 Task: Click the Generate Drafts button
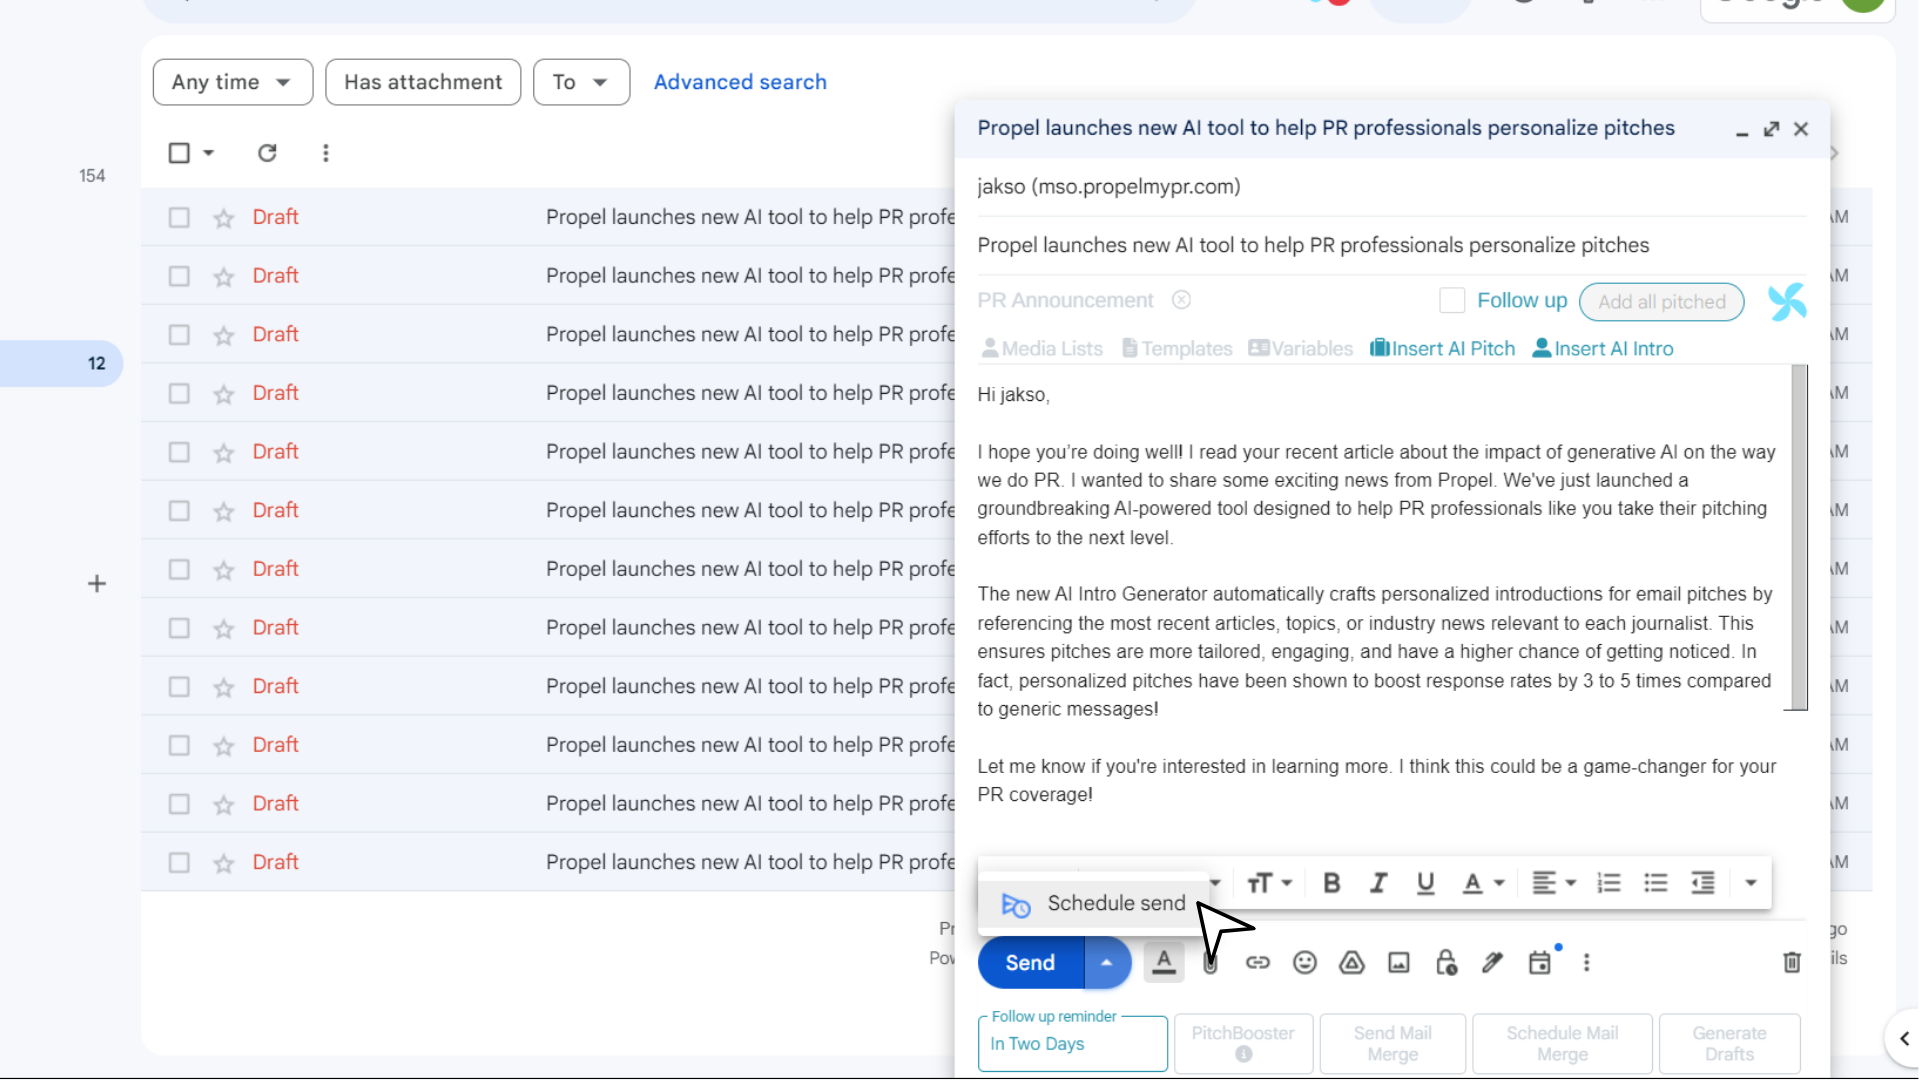[x=1729, y=1043]
